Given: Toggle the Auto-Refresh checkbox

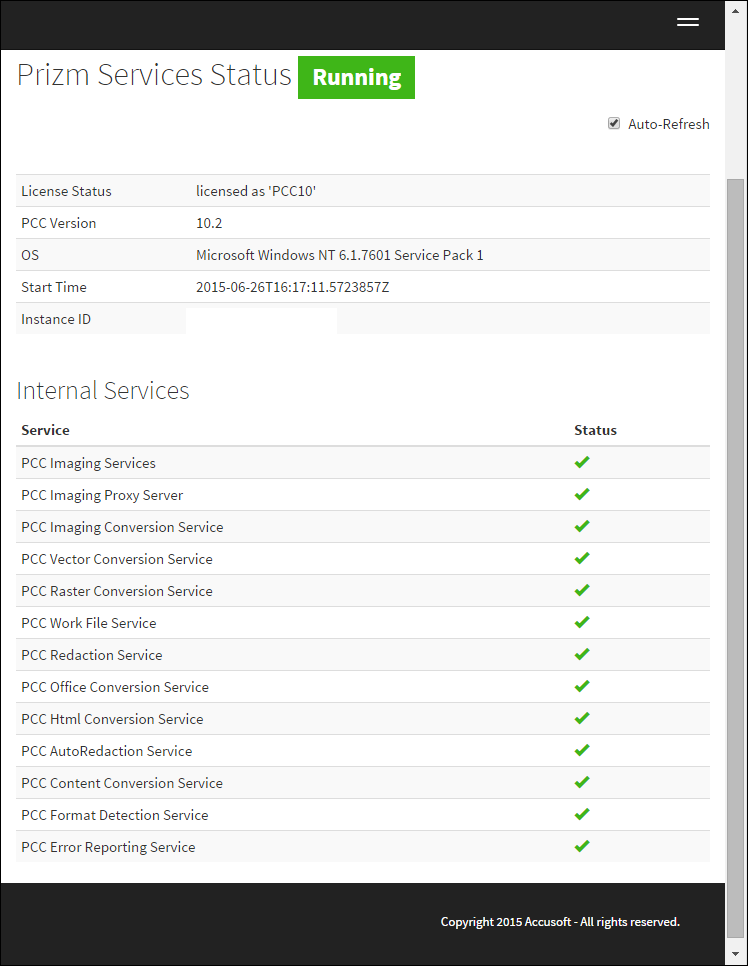Looking at the screenshot, I should pos(613,123).
